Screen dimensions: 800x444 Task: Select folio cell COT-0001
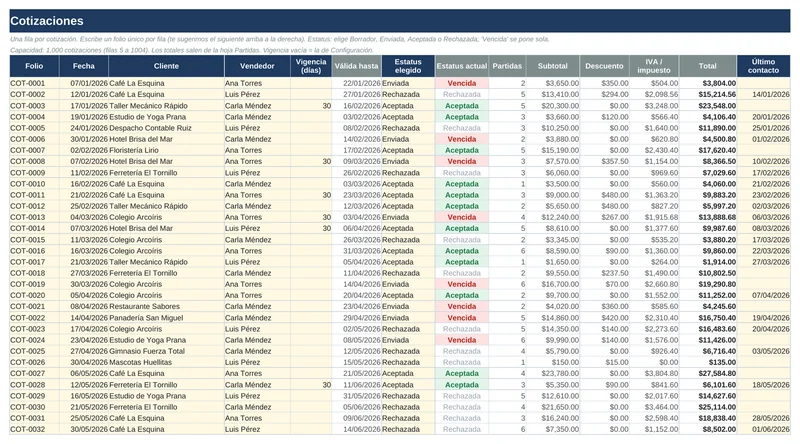tap(34, 83)
